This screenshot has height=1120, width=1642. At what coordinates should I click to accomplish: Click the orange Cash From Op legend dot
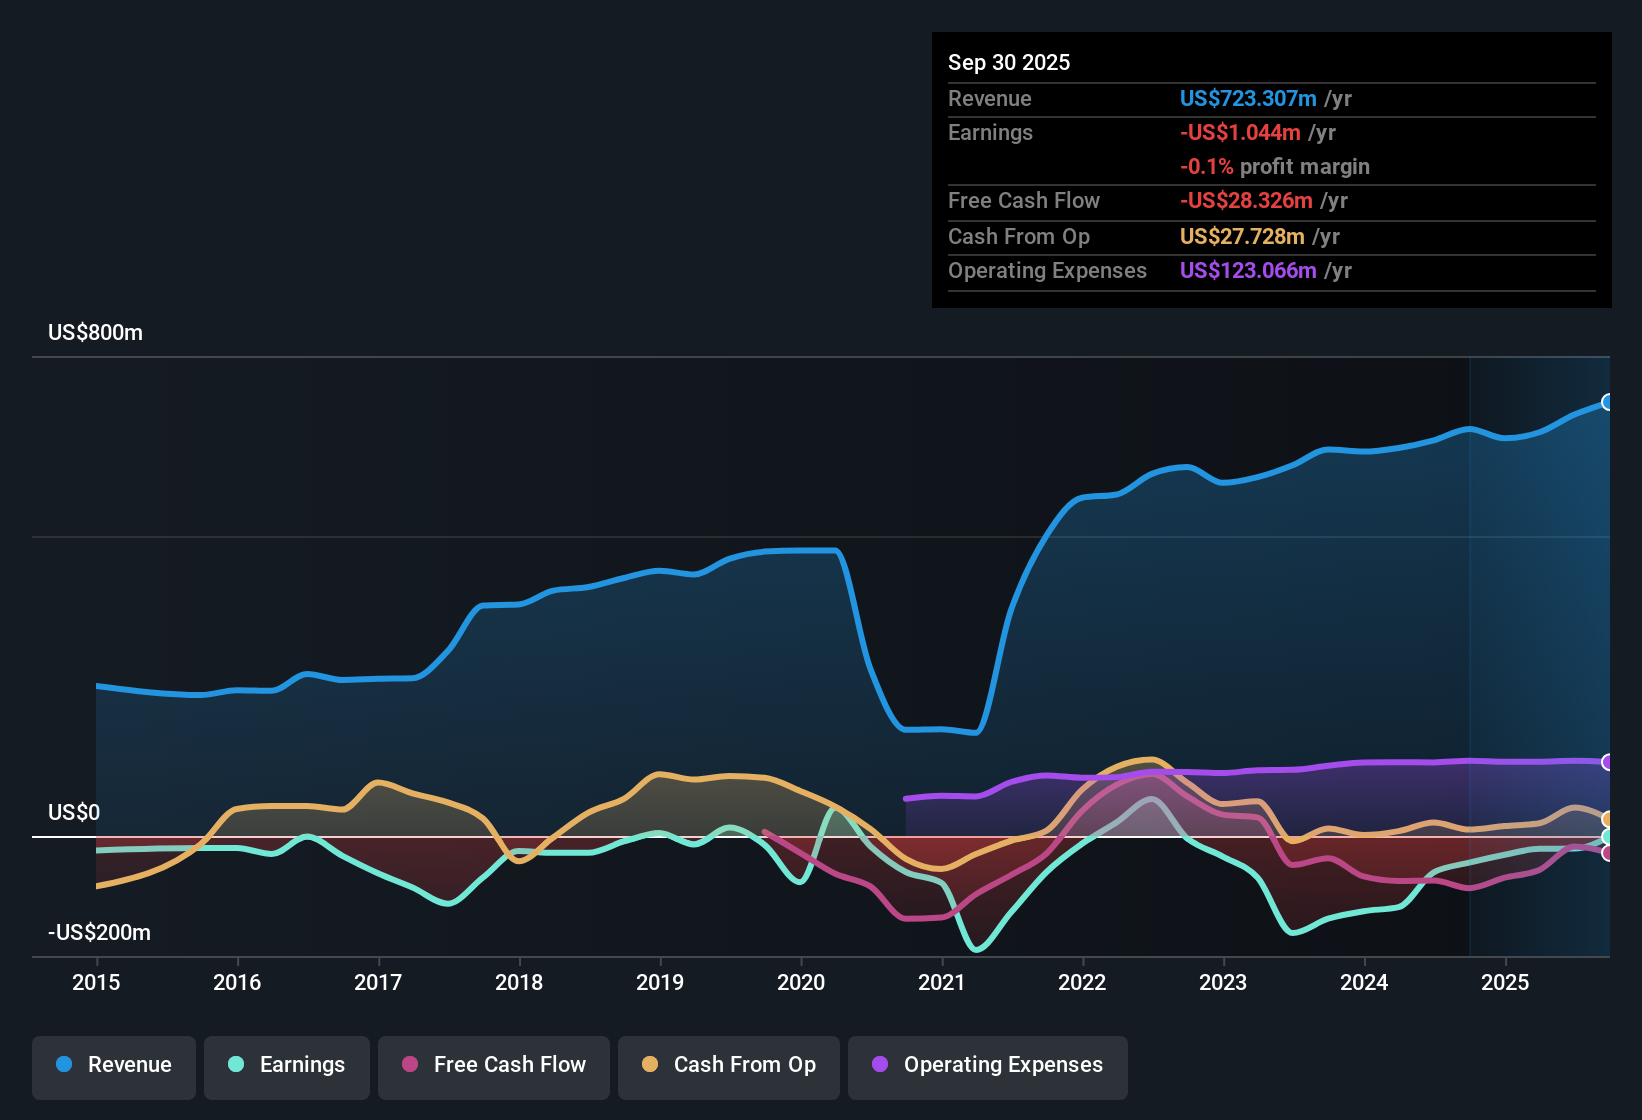click(650, 1065)
